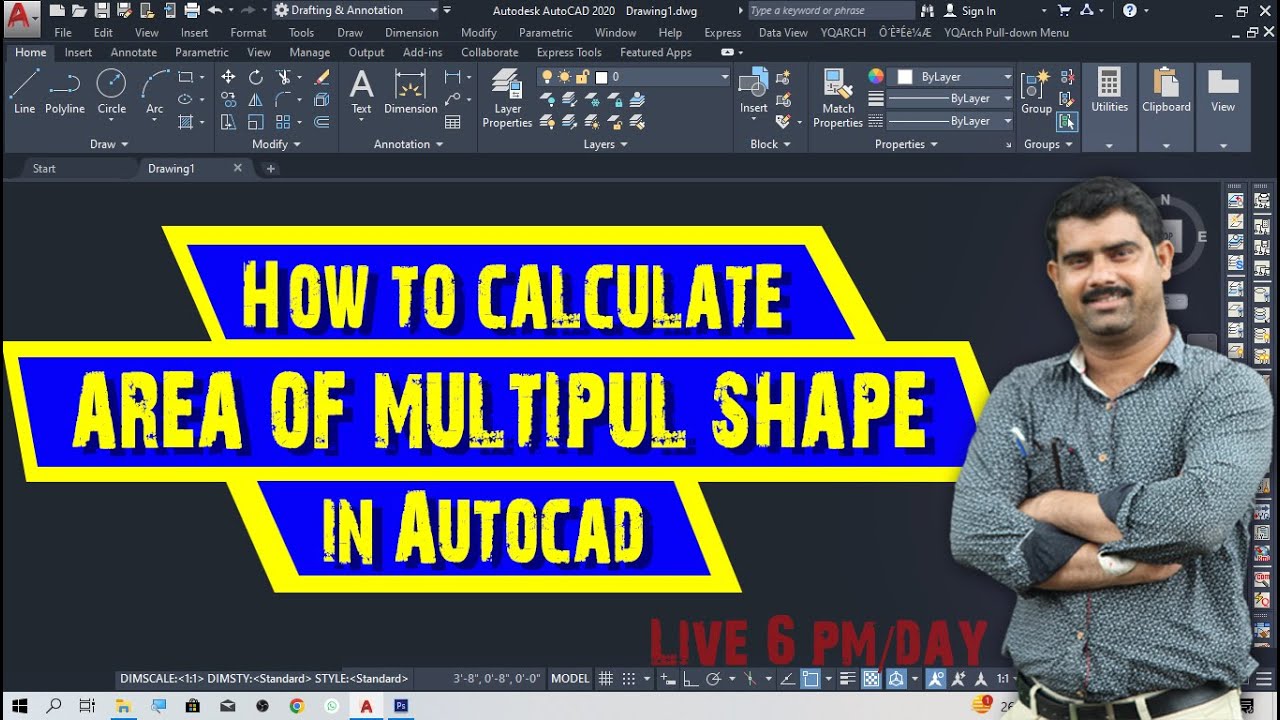Switch to the Parametric ribbon tab
1280x720 pixels.
coord(202,52)
